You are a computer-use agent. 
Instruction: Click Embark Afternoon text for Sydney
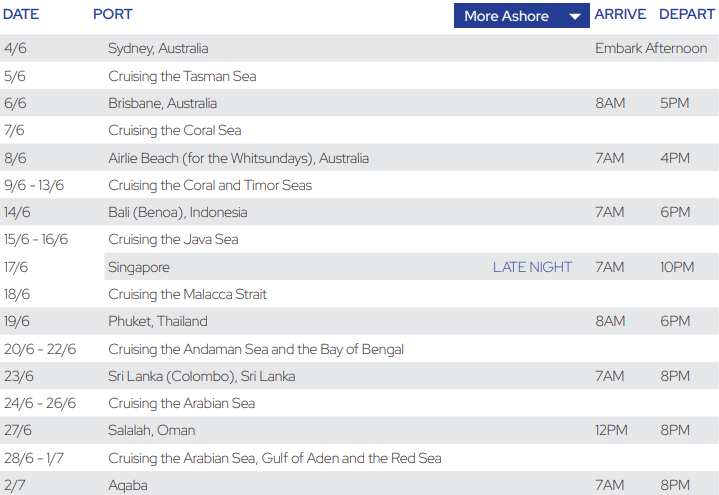[650, 48]
